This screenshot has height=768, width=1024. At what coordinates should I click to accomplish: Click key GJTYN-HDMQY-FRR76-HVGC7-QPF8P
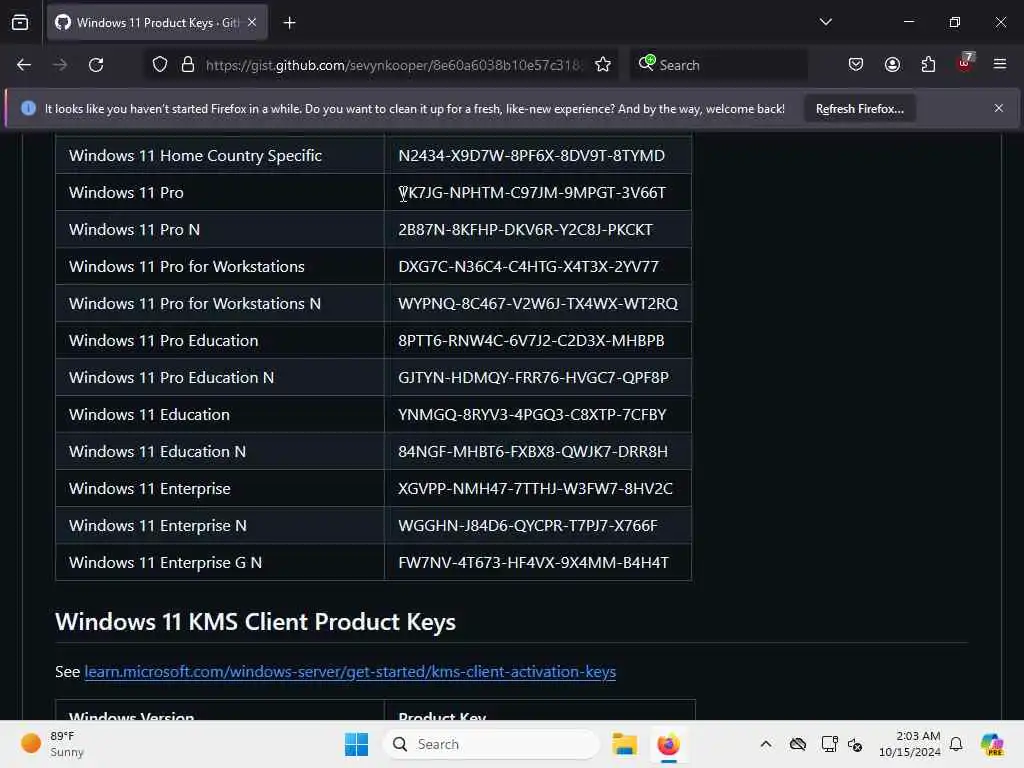pos(534,377)
